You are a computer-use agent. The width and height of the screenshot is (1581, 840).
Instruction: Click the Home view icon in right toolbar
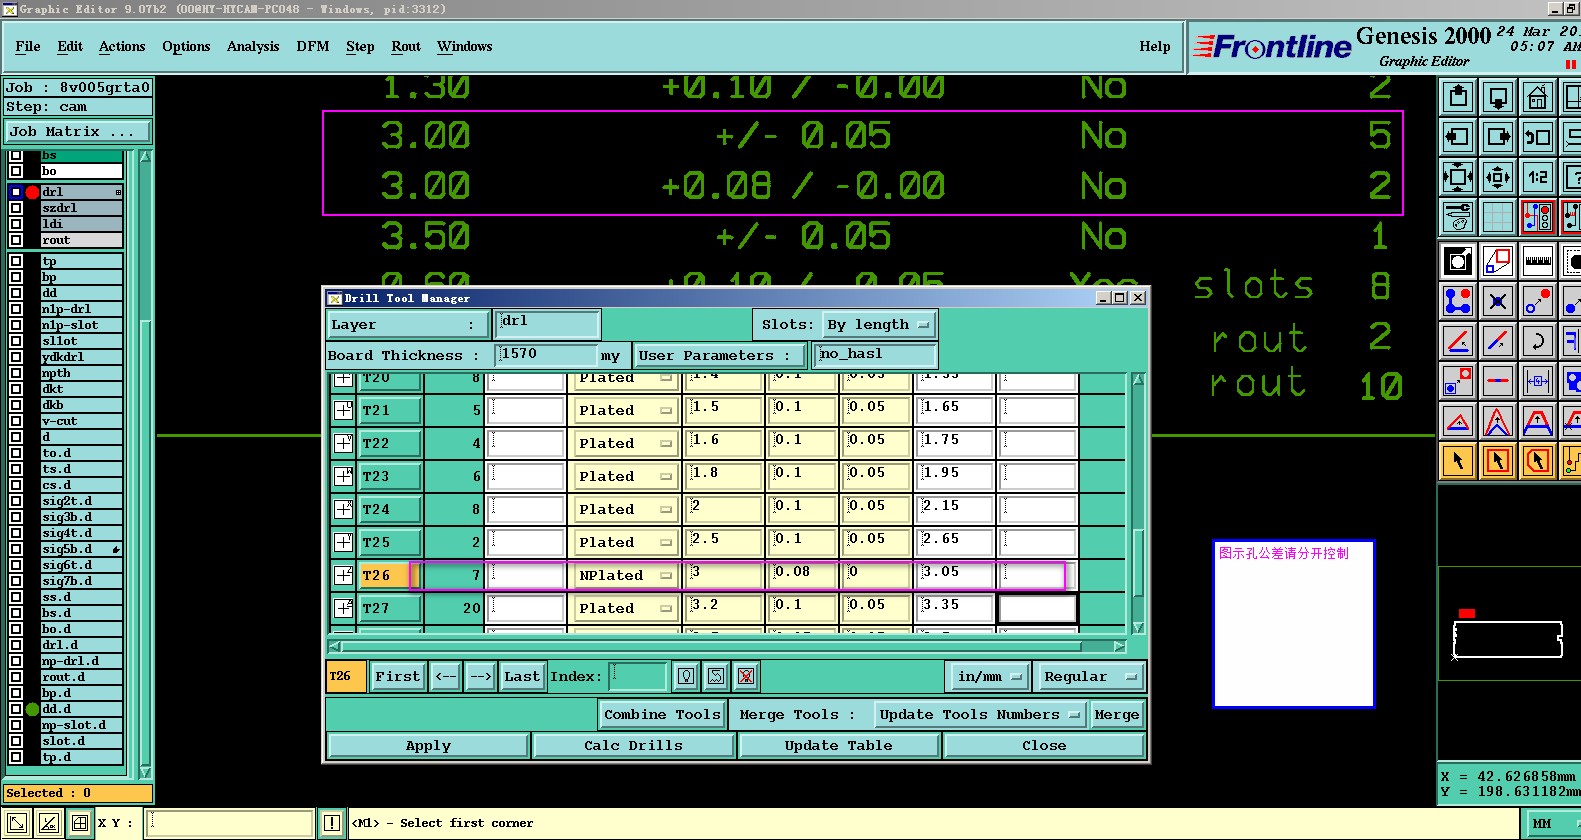(x=1538, y=97)
